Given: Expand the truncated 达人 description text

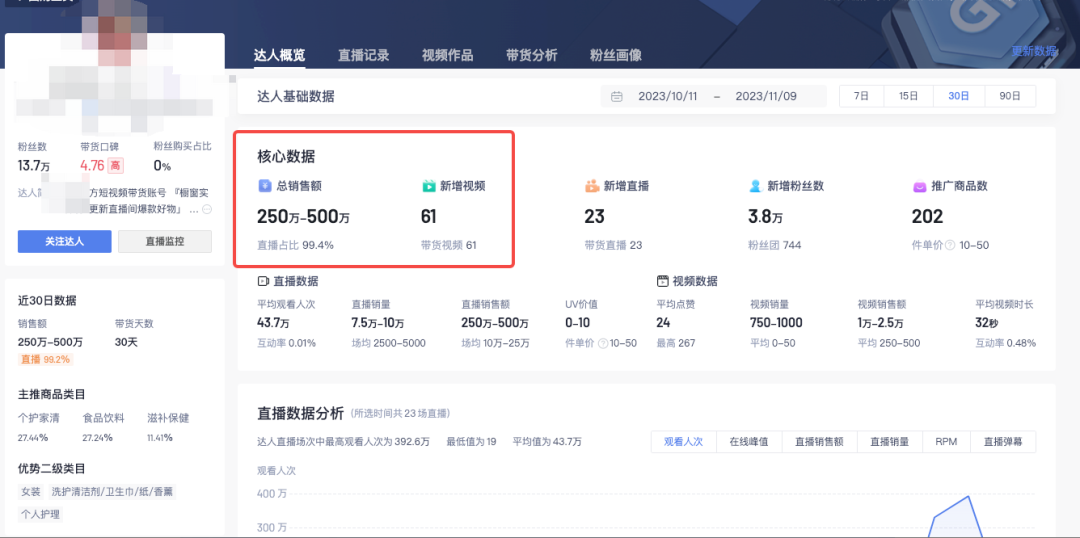Looking at the screenshot, I should [x=206, y=209].
